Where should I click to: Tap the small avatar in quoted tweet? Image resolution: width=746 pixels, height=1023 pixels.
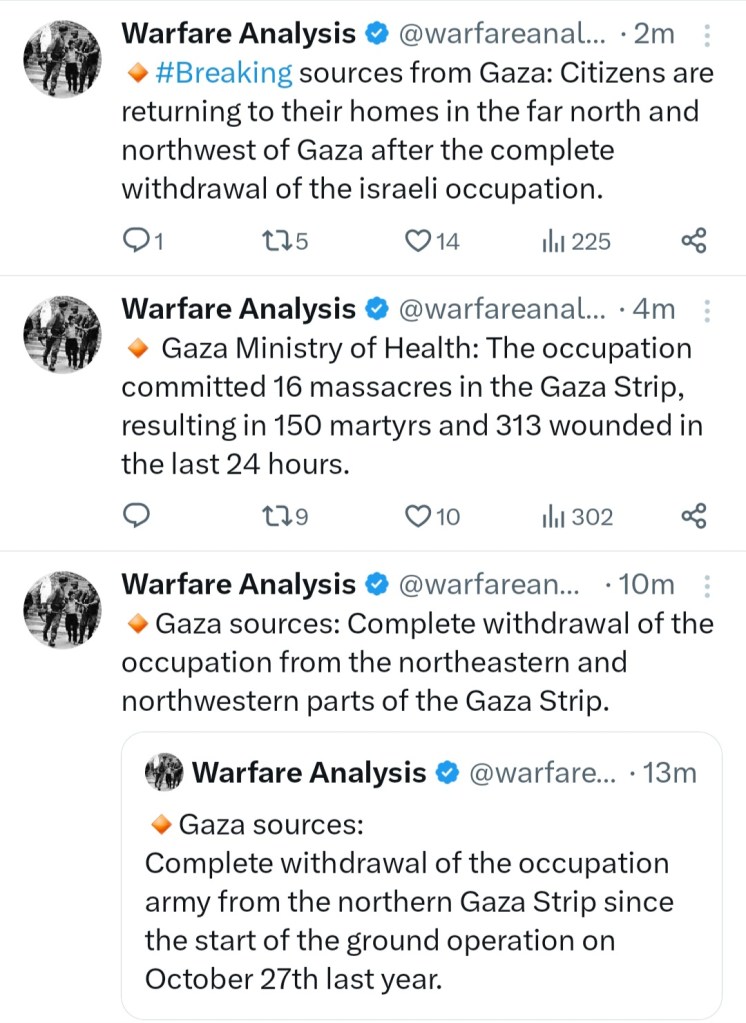163,772
